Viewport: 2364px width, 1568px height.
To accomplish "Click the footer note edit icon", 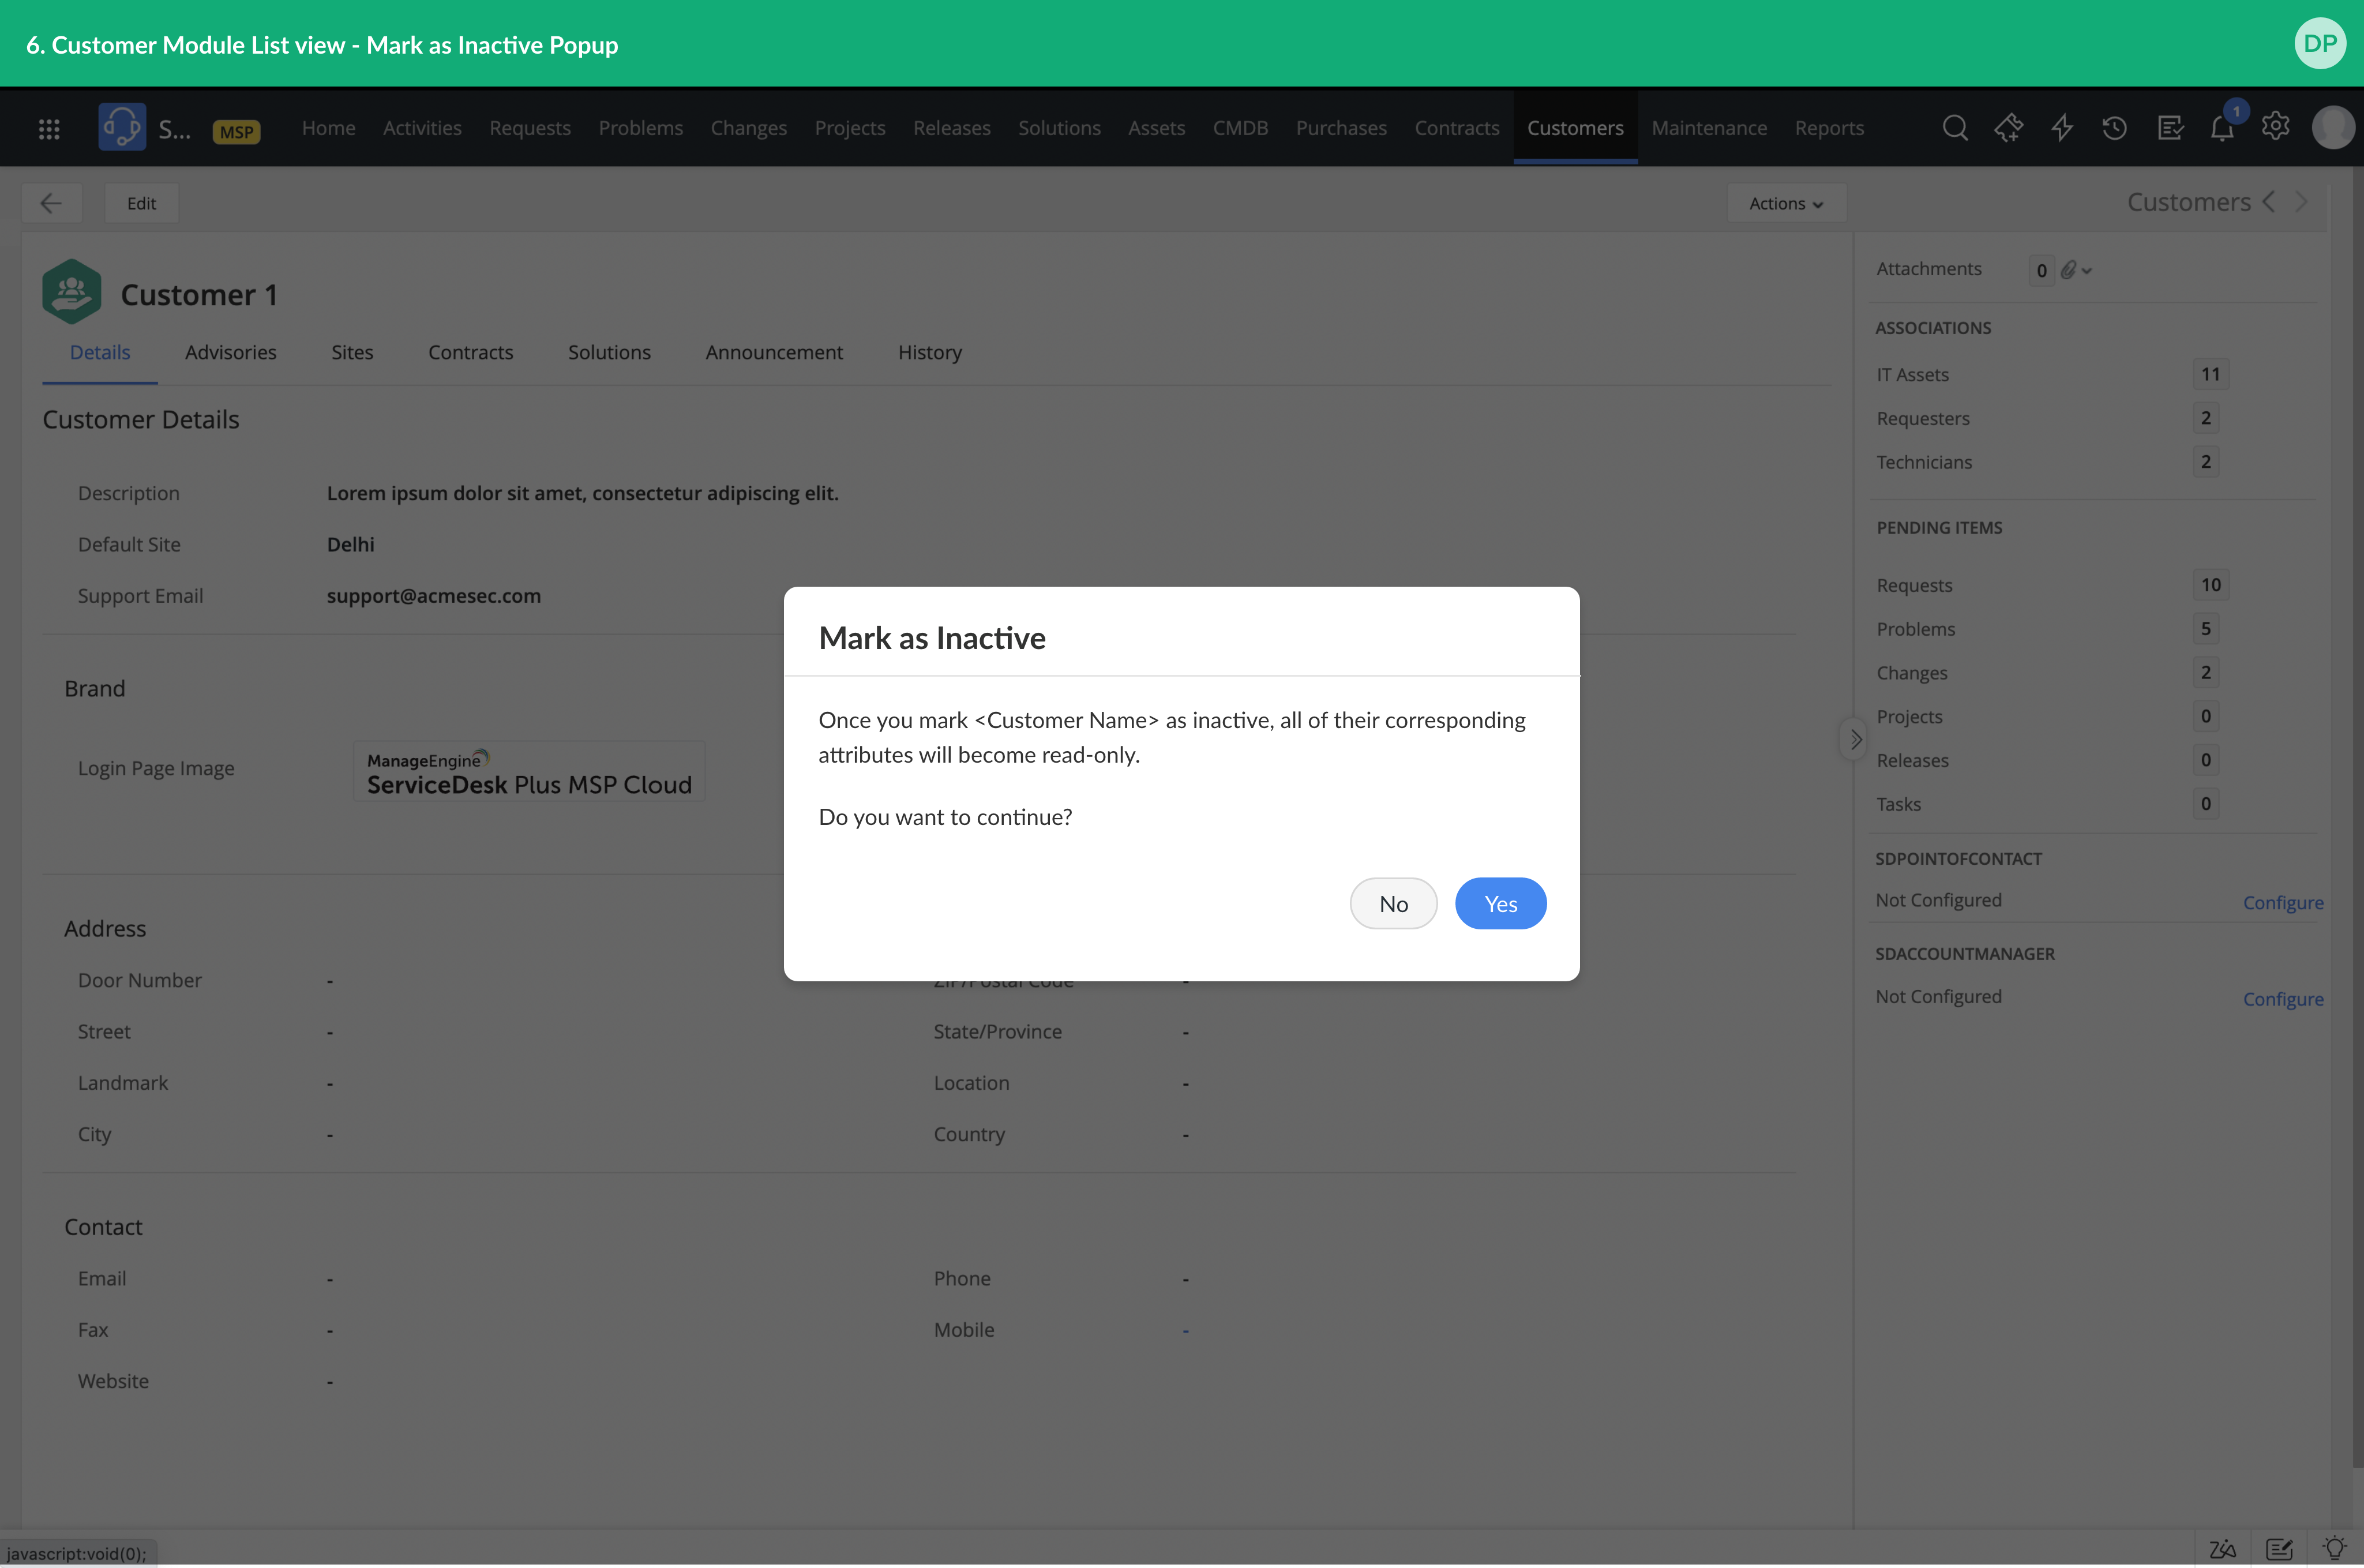I will pyautogui.click(x=2279, y=1549).
